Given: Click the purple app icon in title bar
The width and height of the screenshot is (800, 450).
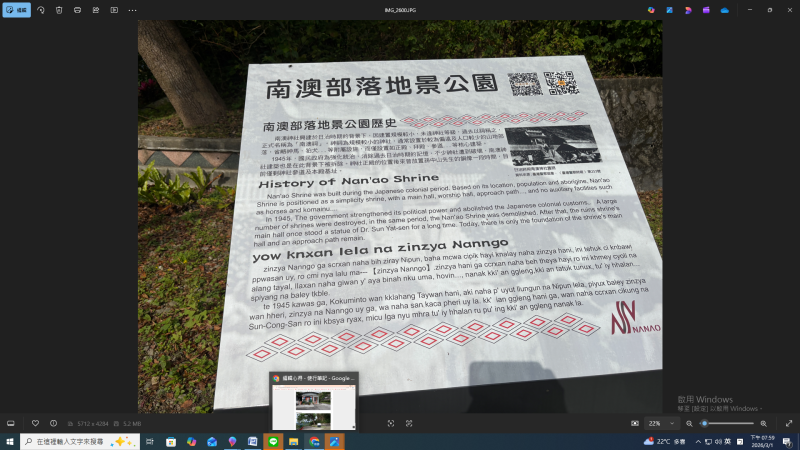Looking at the screenshot, I should click(x=706, y=10).
